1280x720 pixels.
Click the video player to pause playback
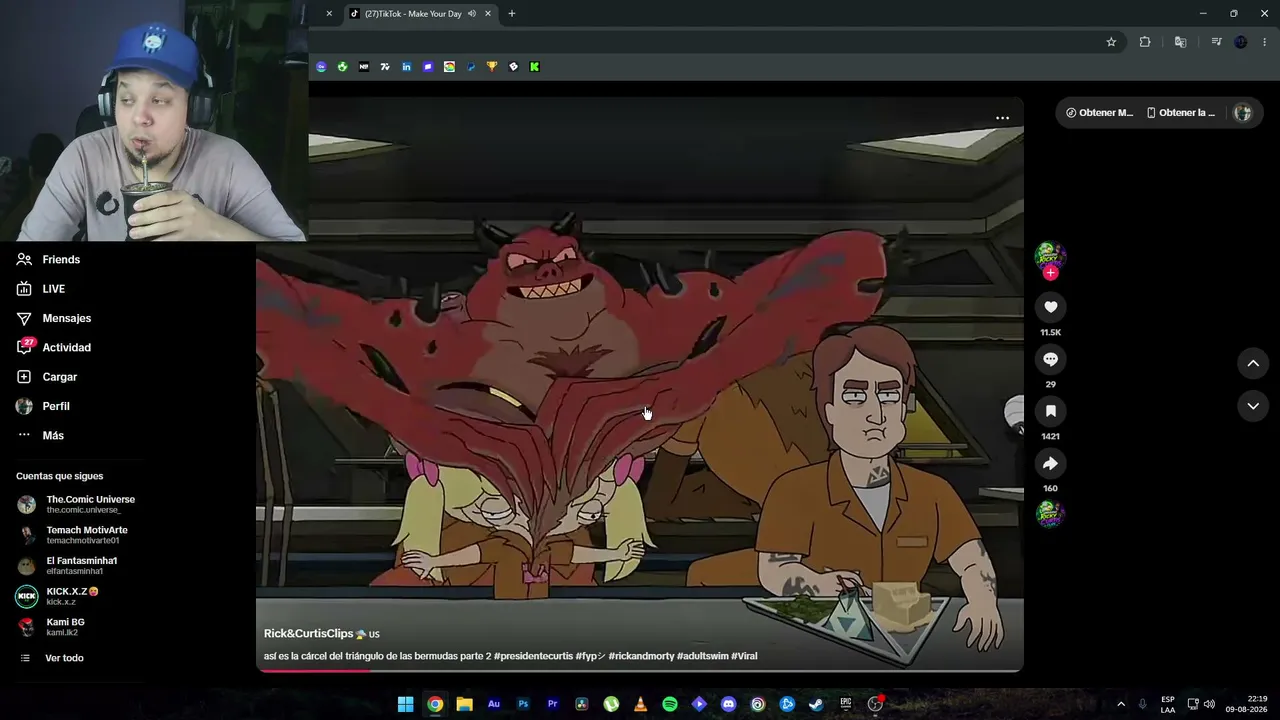click(640, 385)
